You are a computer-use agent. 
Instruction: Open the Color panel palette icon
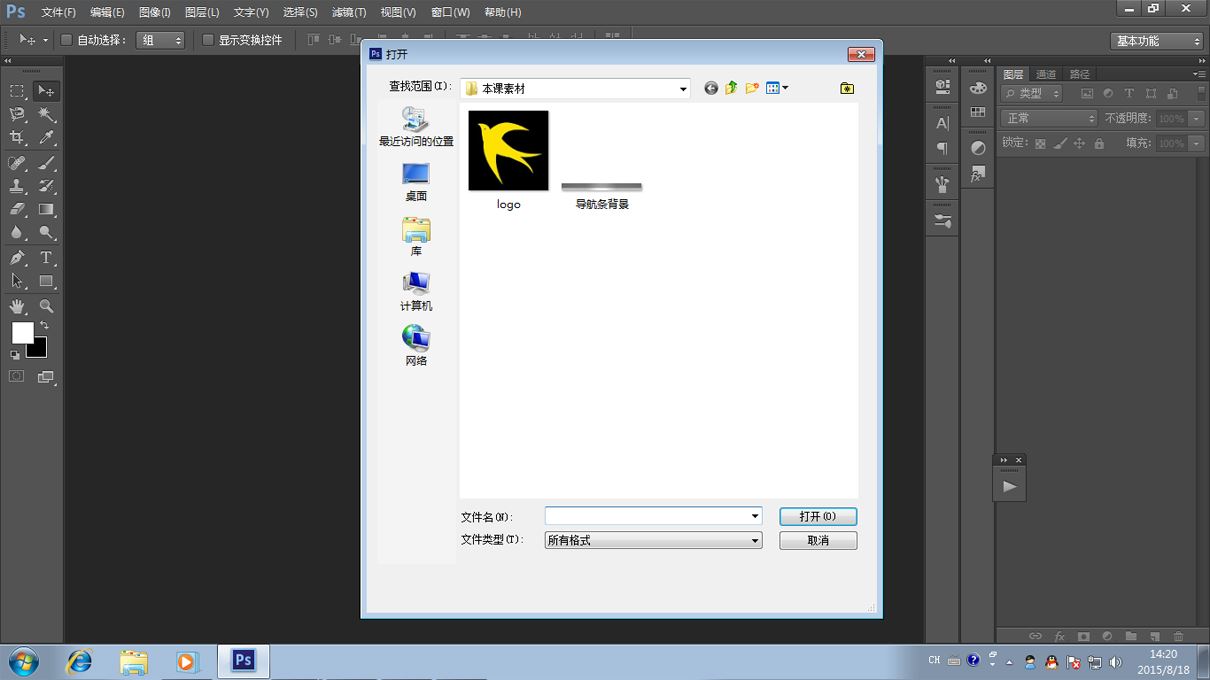pyautogui.click(x=978, y=87)
